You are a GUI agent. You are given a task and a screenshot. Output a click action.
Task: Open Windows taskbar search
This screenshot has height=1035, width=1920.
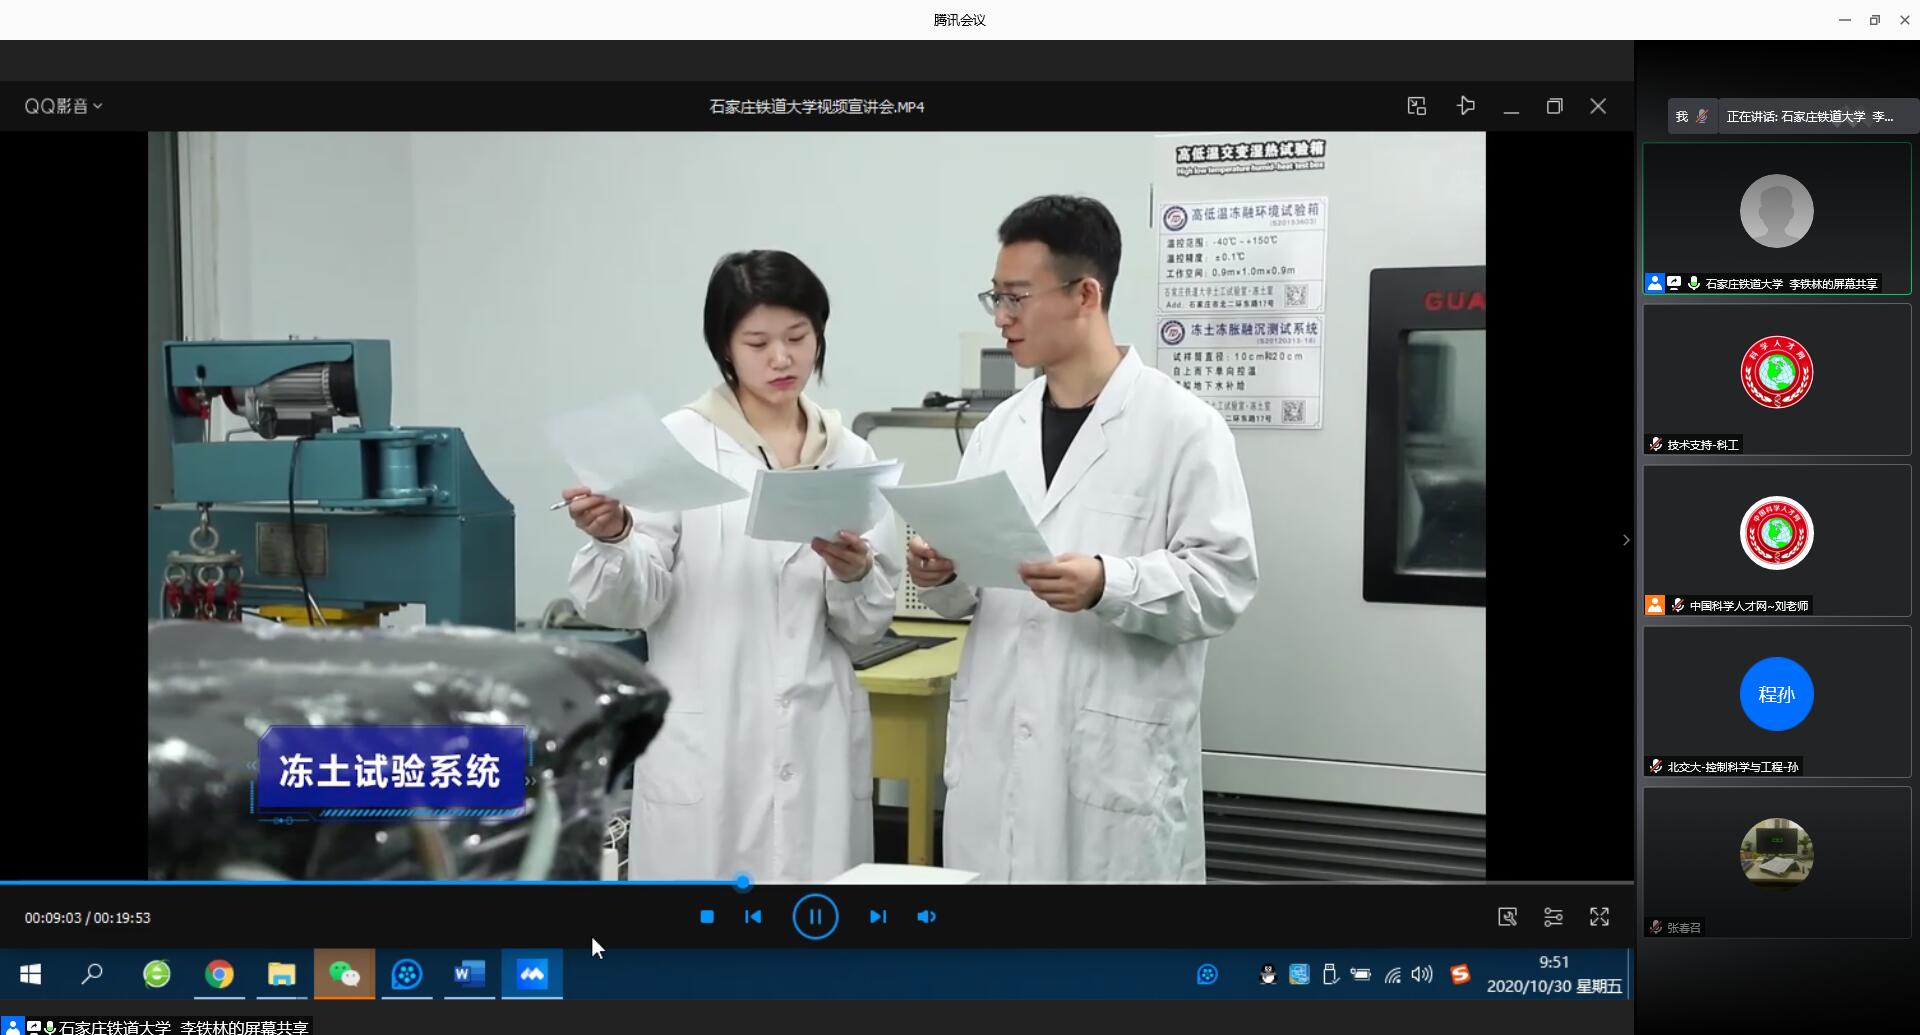click(x=92, y=974)
